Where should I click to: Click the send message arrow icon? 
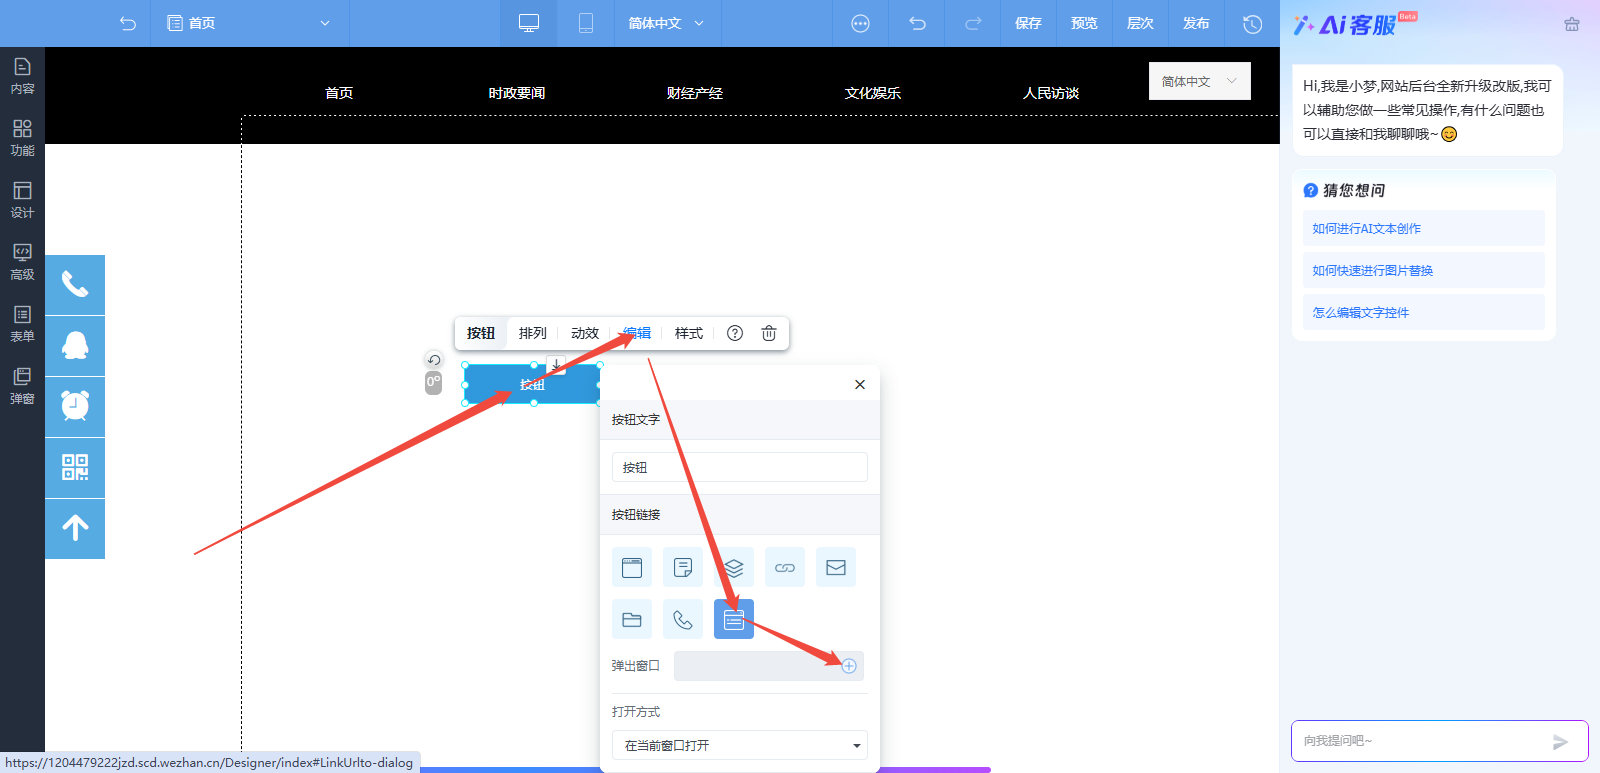coord(1560,742)
